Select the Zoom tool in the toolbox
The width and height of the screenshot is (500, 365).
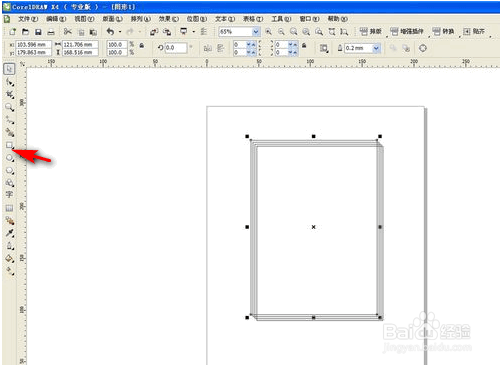tap(9, 107)
